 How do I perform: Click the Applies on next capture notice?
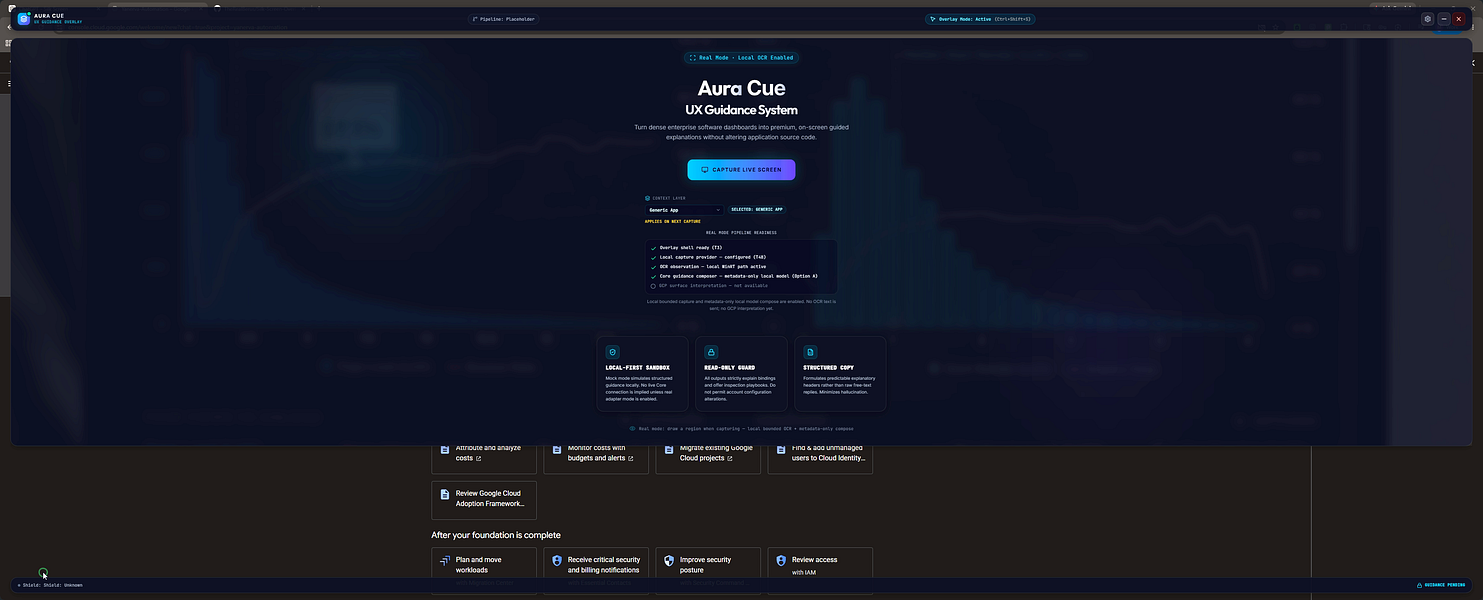(x=673, y=221)
